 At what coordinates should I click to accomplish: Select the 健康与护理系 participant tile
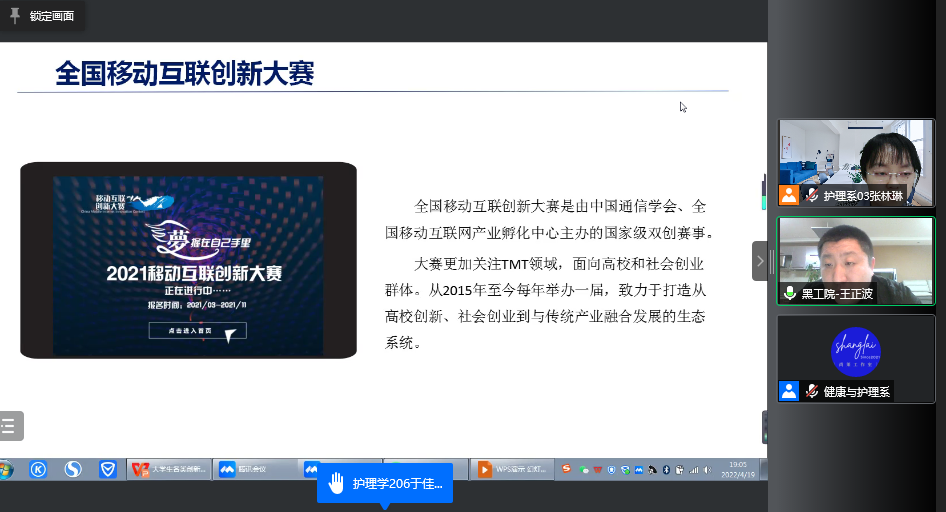coord(856,358)
